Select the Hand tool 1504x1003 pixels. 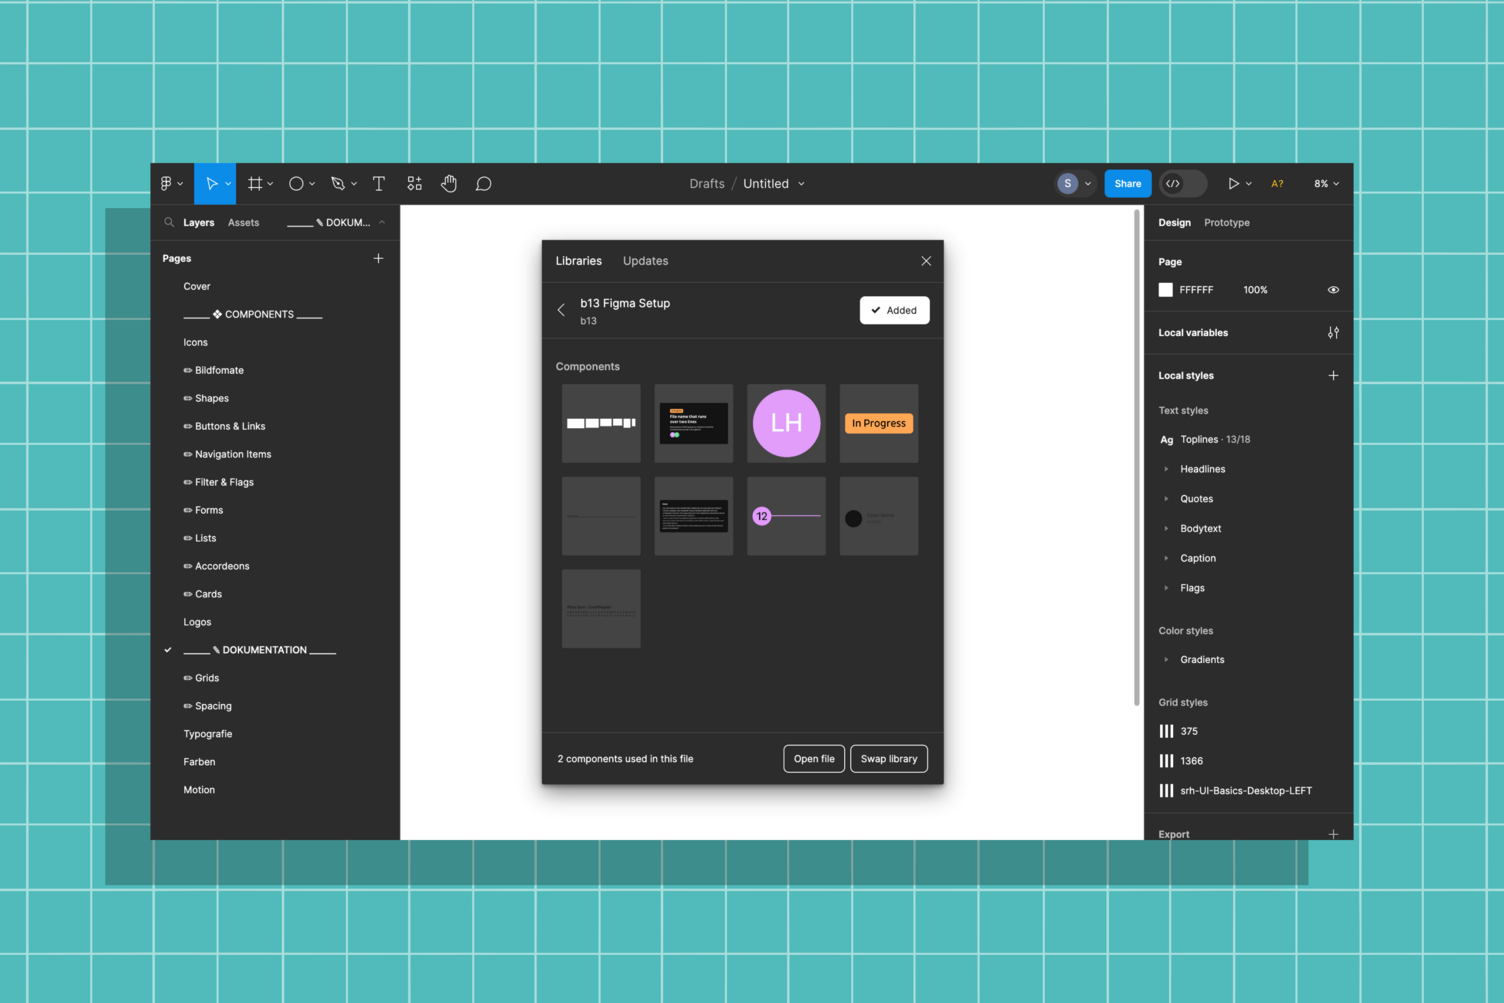point(449,183)
